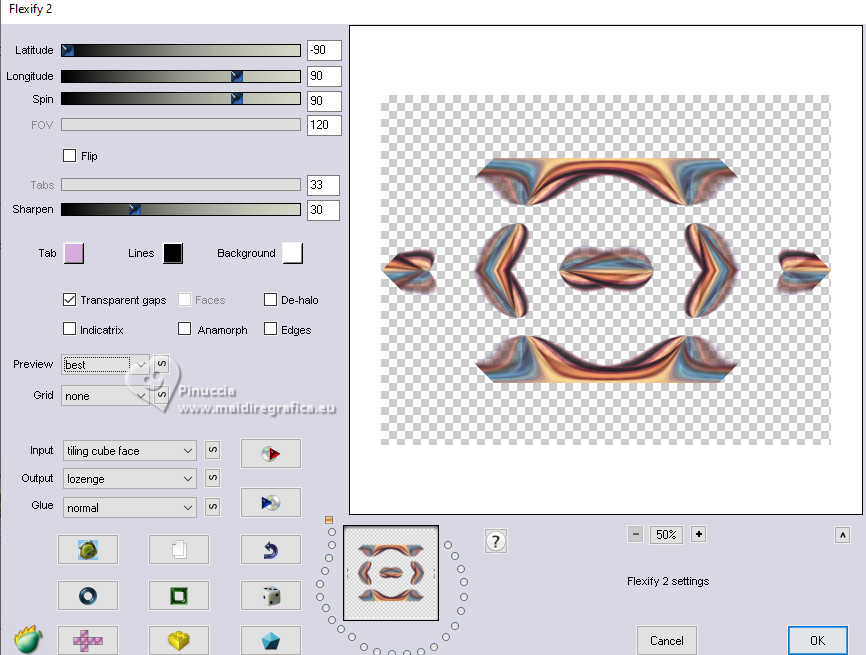This screenshot has height=655, width=866.
Task: Click the Latitude value field
Action: (x=324, y=50)
